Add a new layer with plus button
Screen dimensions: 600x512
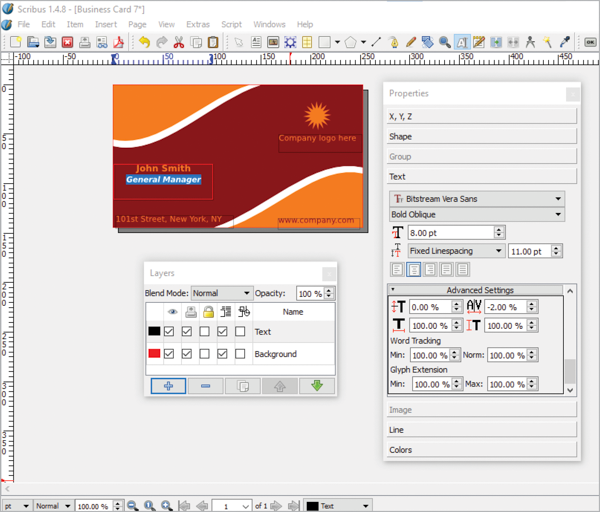(x=168, y=386)
